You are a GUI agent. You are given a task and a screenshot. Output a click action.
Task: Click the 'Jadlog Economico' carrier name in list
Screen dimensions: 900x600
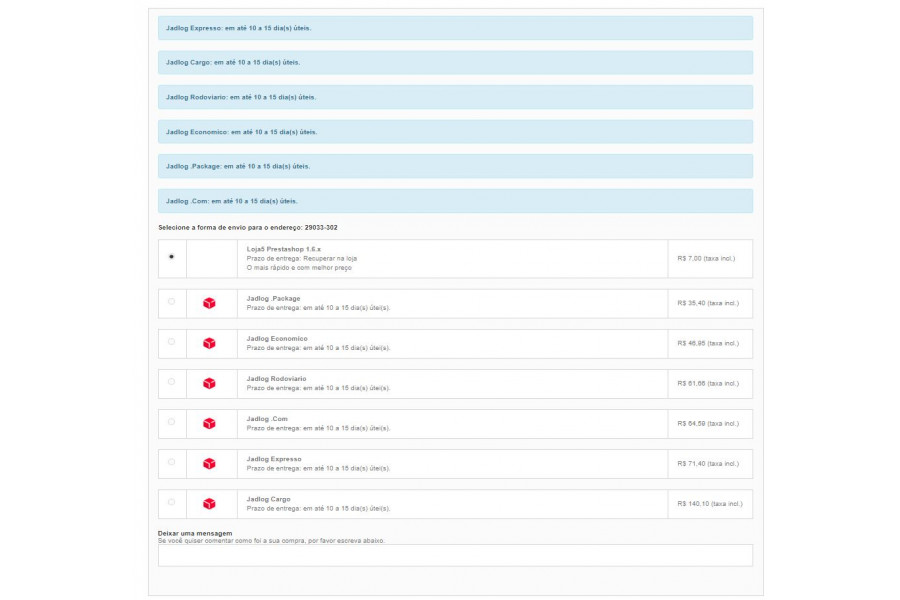pyautogui.click(x=277, y=339)
